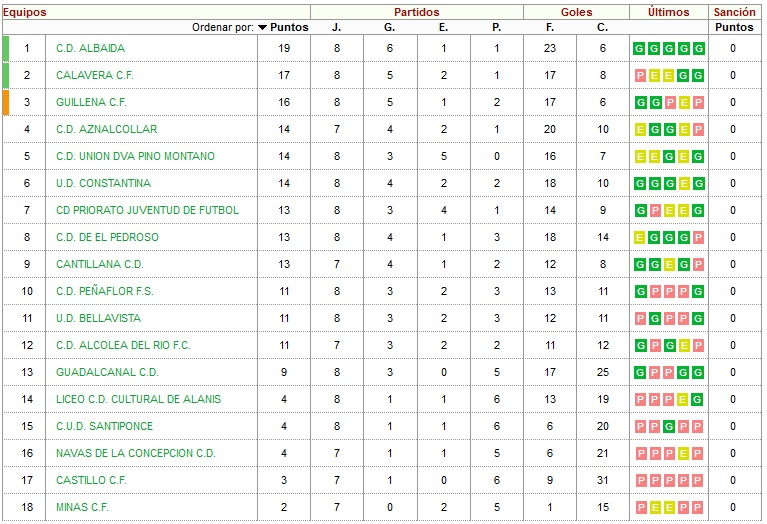This screenshot has width=767, height=524.
Task: Click MINAS C.F.'s first yellow E result icon
Action: click(655, 507)
